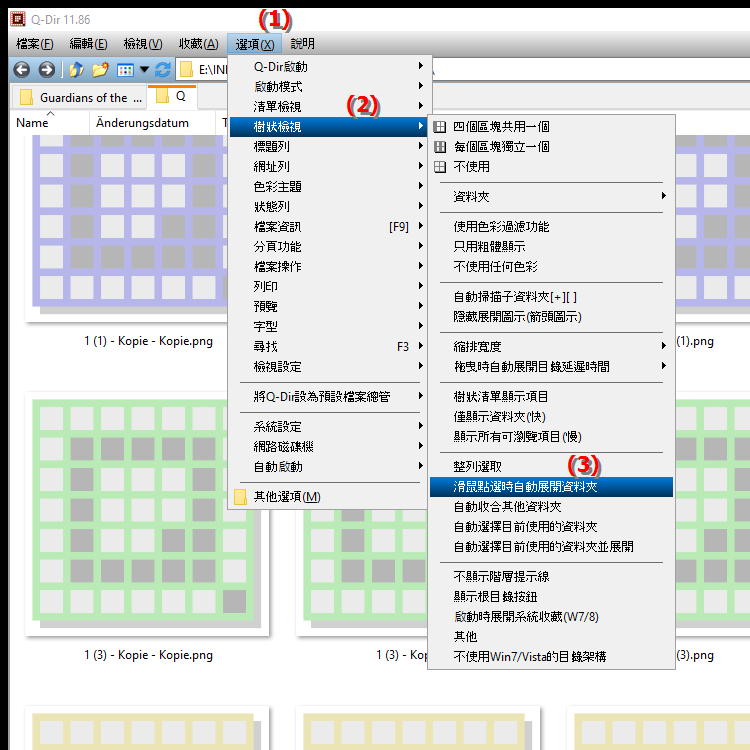The image size is (750, 750).
Task: Open the 檔案資訊 [F9] submenu
Action: pyautogui.click(x=330, y=227)
